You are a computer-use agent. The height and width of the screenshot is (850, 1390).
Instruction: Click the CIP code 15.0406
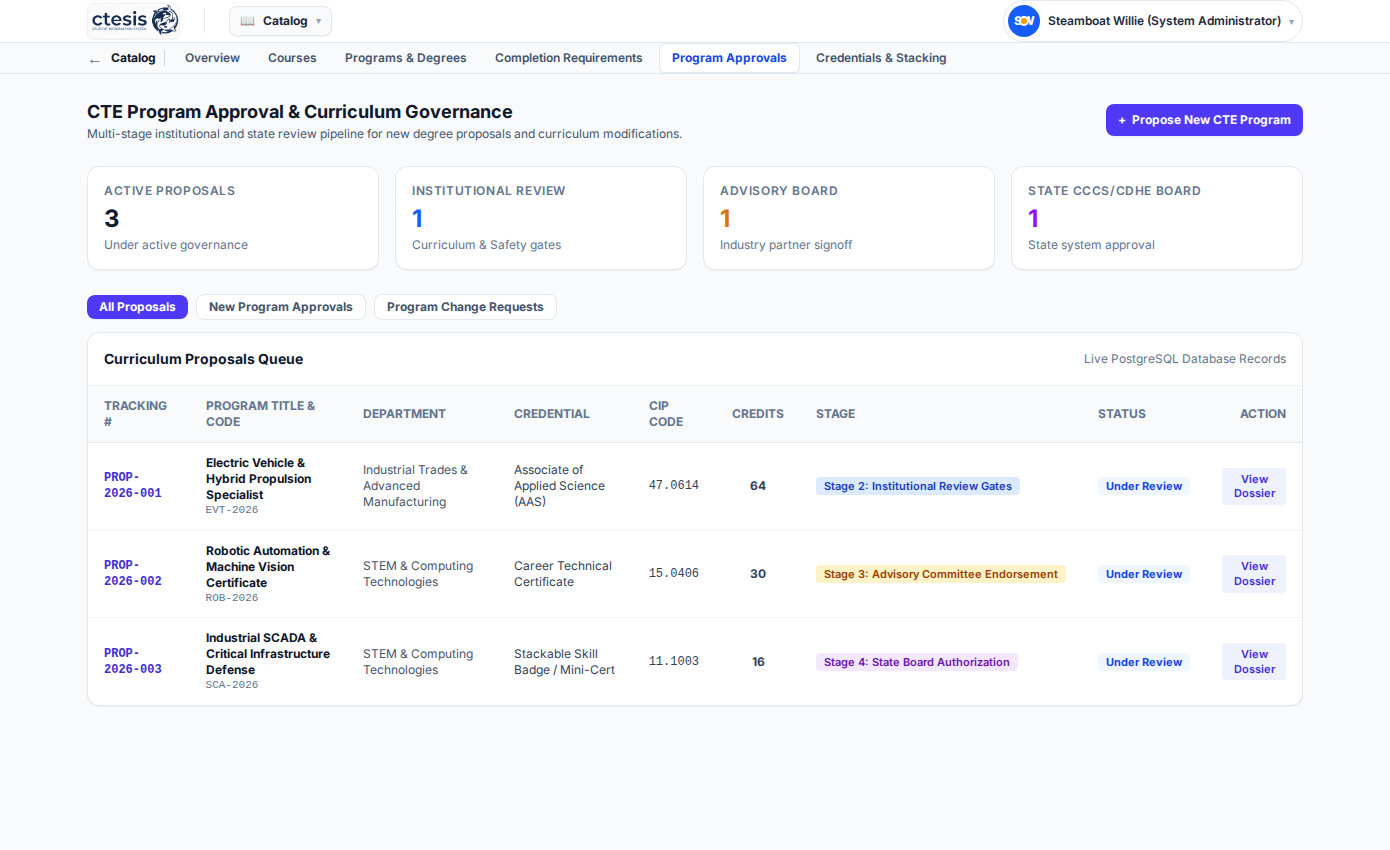click(x=674, y=574)
